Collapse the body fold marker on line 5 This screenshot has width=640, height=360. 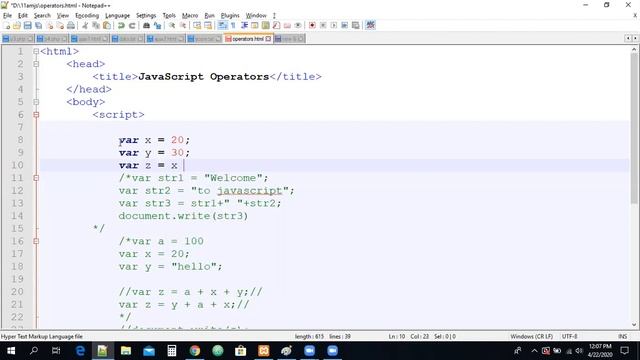[x=36, y=102]
